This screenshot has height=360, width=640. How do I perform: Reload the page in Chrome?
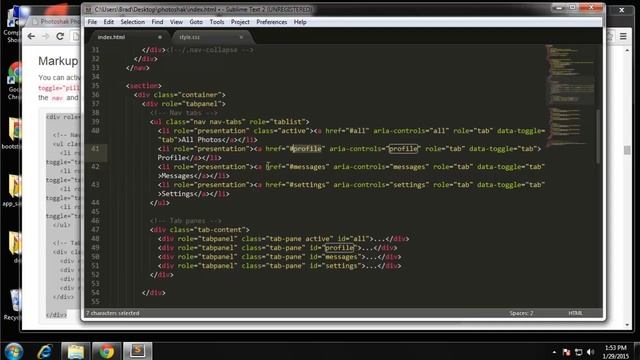(x=60, y=36)
